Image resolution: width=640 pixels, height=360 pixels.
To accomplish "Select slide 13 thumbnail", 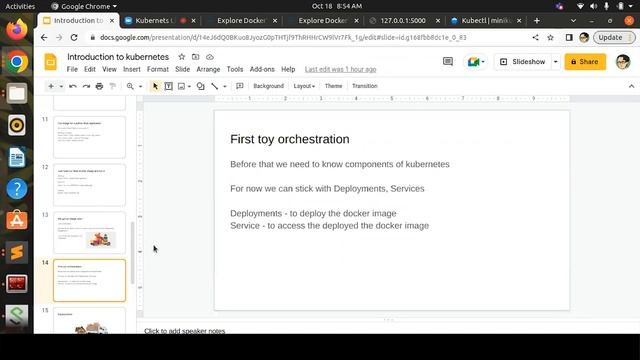I will pos(89,233).
